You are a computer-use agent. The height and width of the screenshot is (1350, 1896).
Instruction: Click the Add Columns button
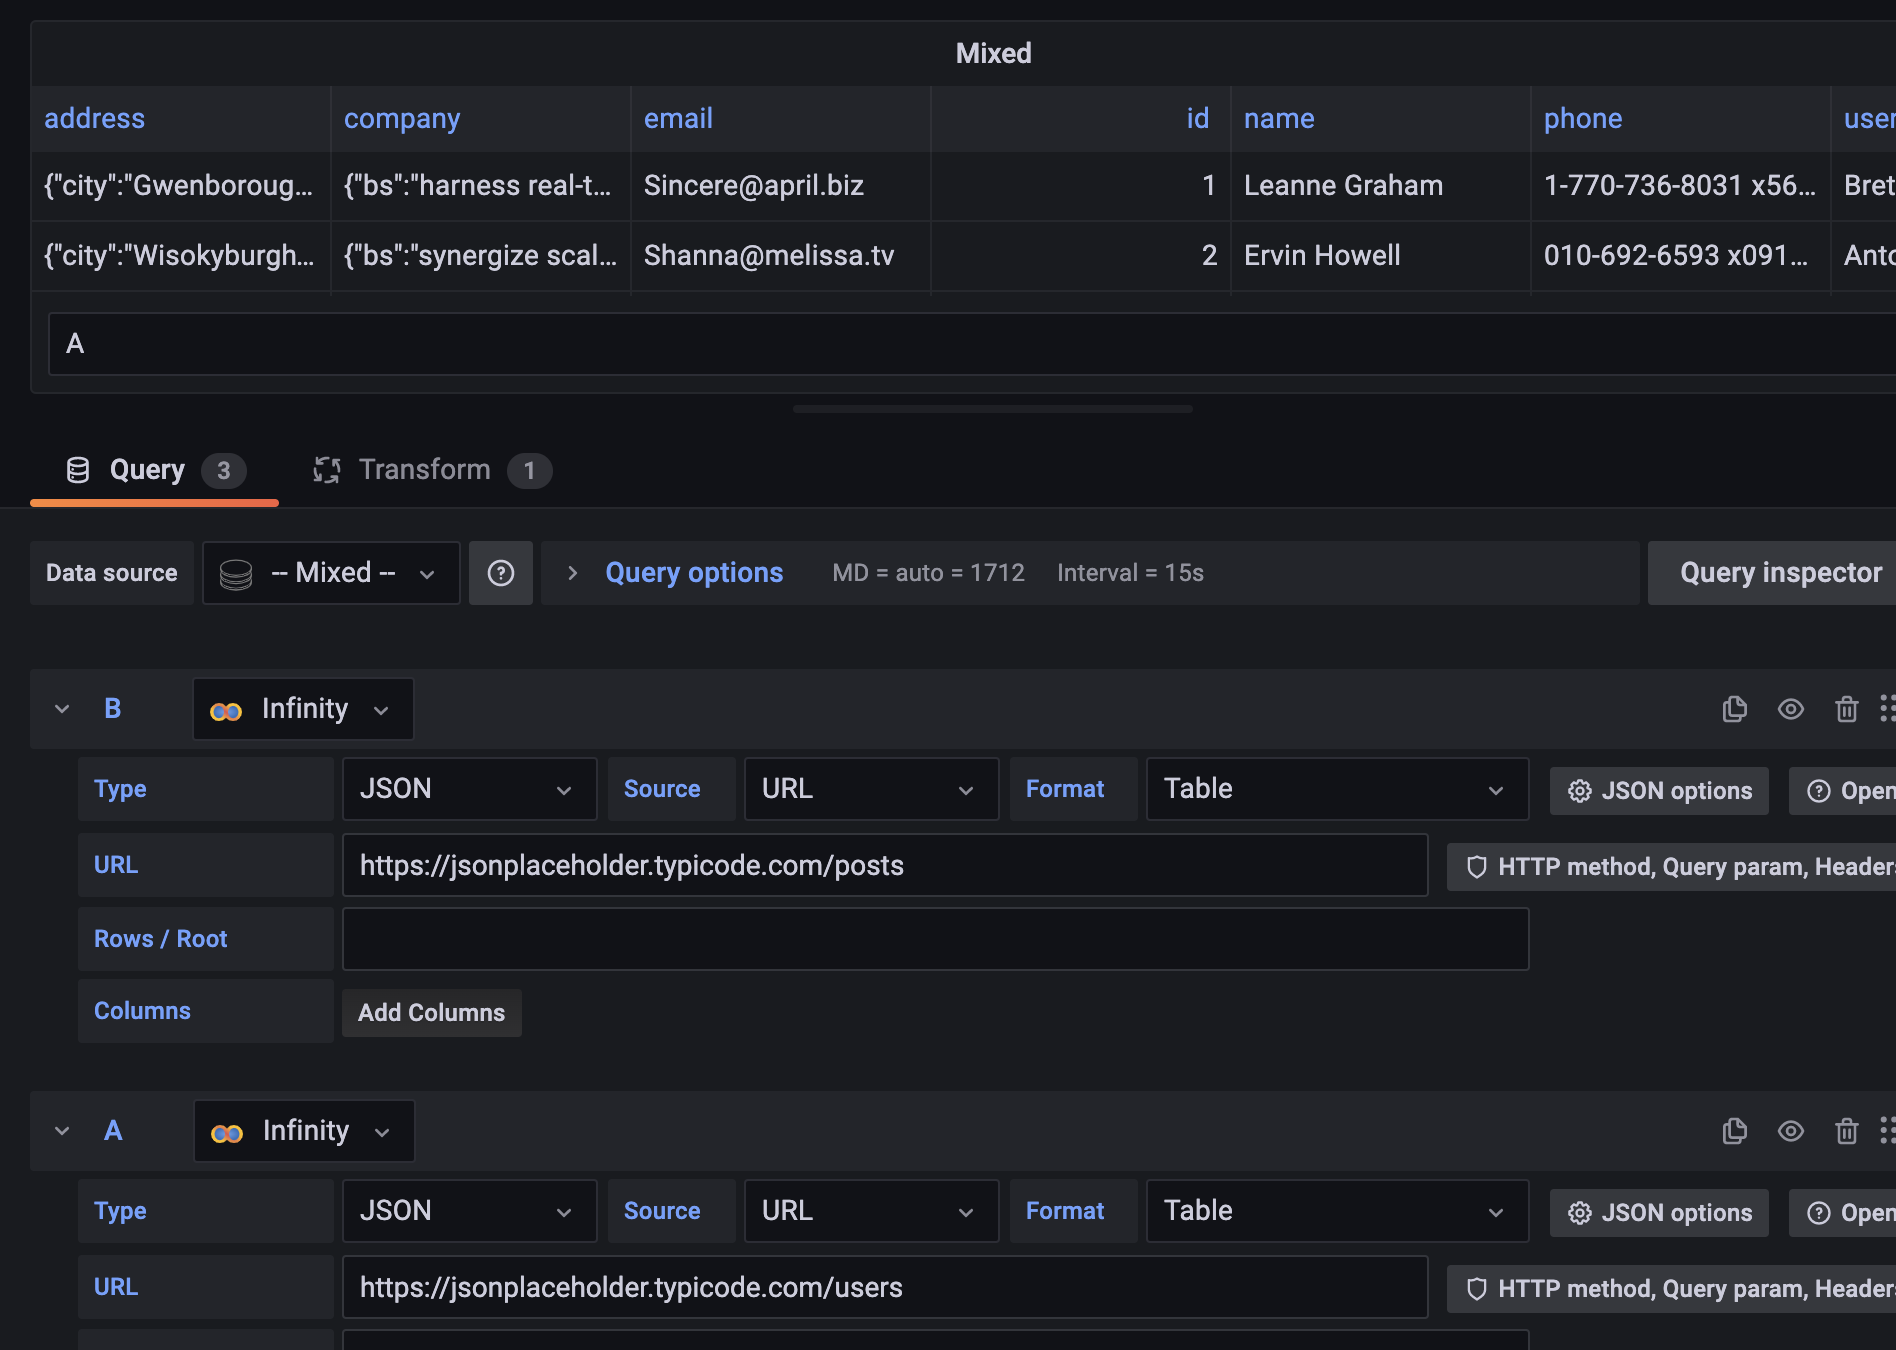431,1012
